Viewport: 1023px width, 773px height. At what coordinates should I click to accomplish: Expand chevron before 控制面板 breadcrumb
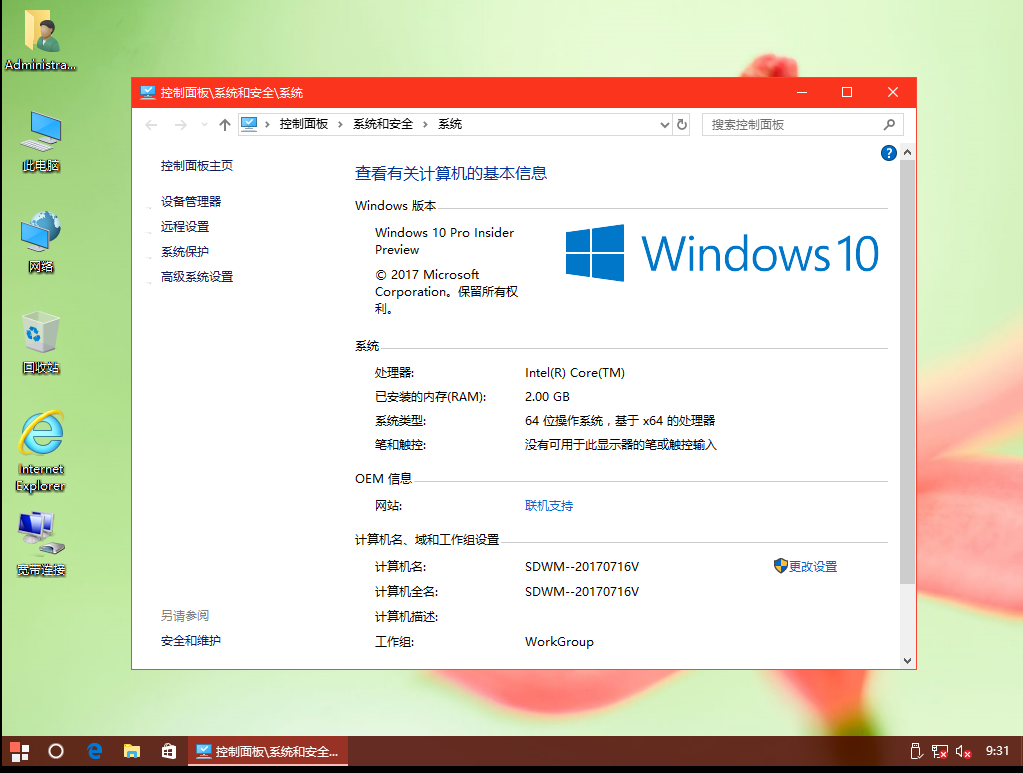(267, 125)
